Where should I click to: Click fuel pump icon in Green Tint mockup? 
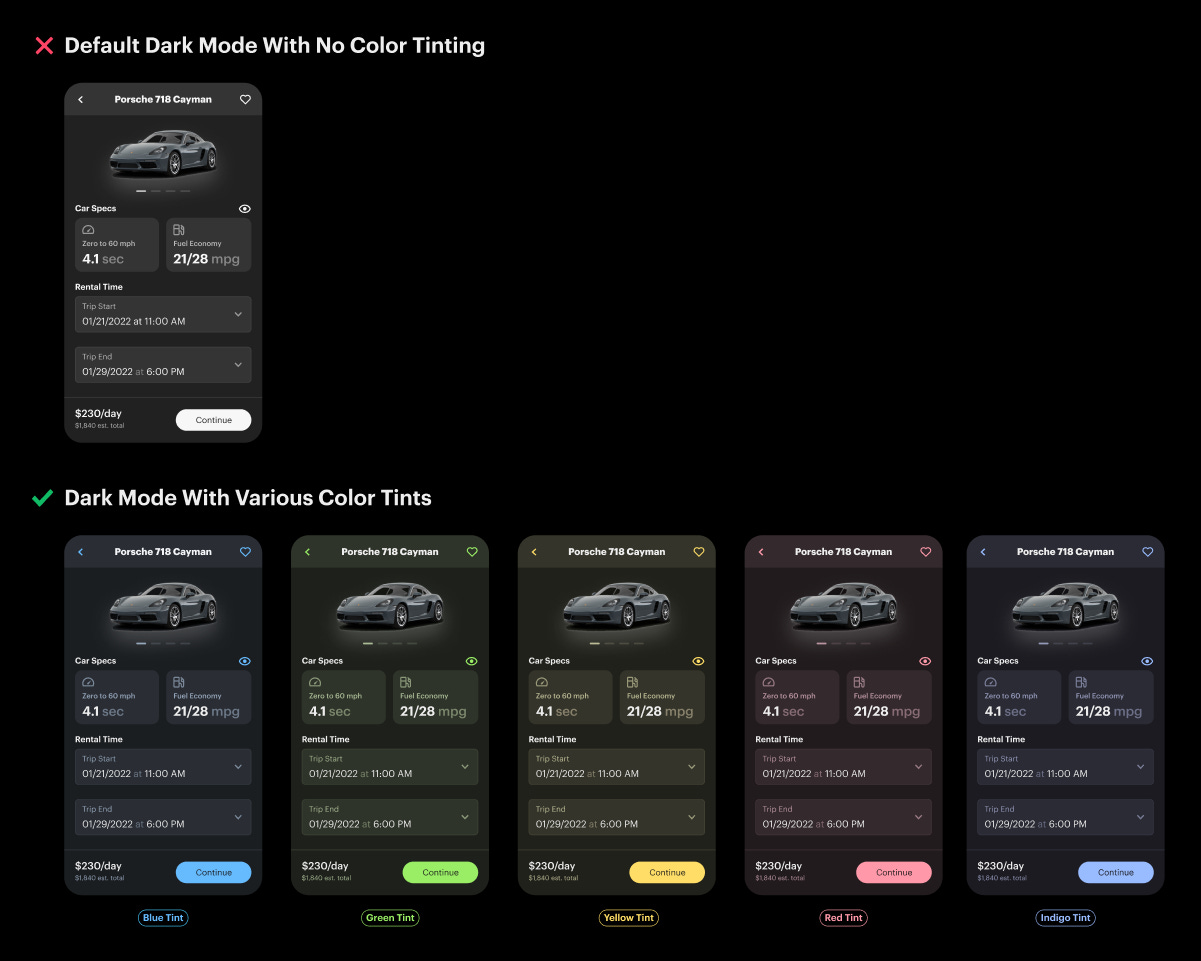[406, 682]
